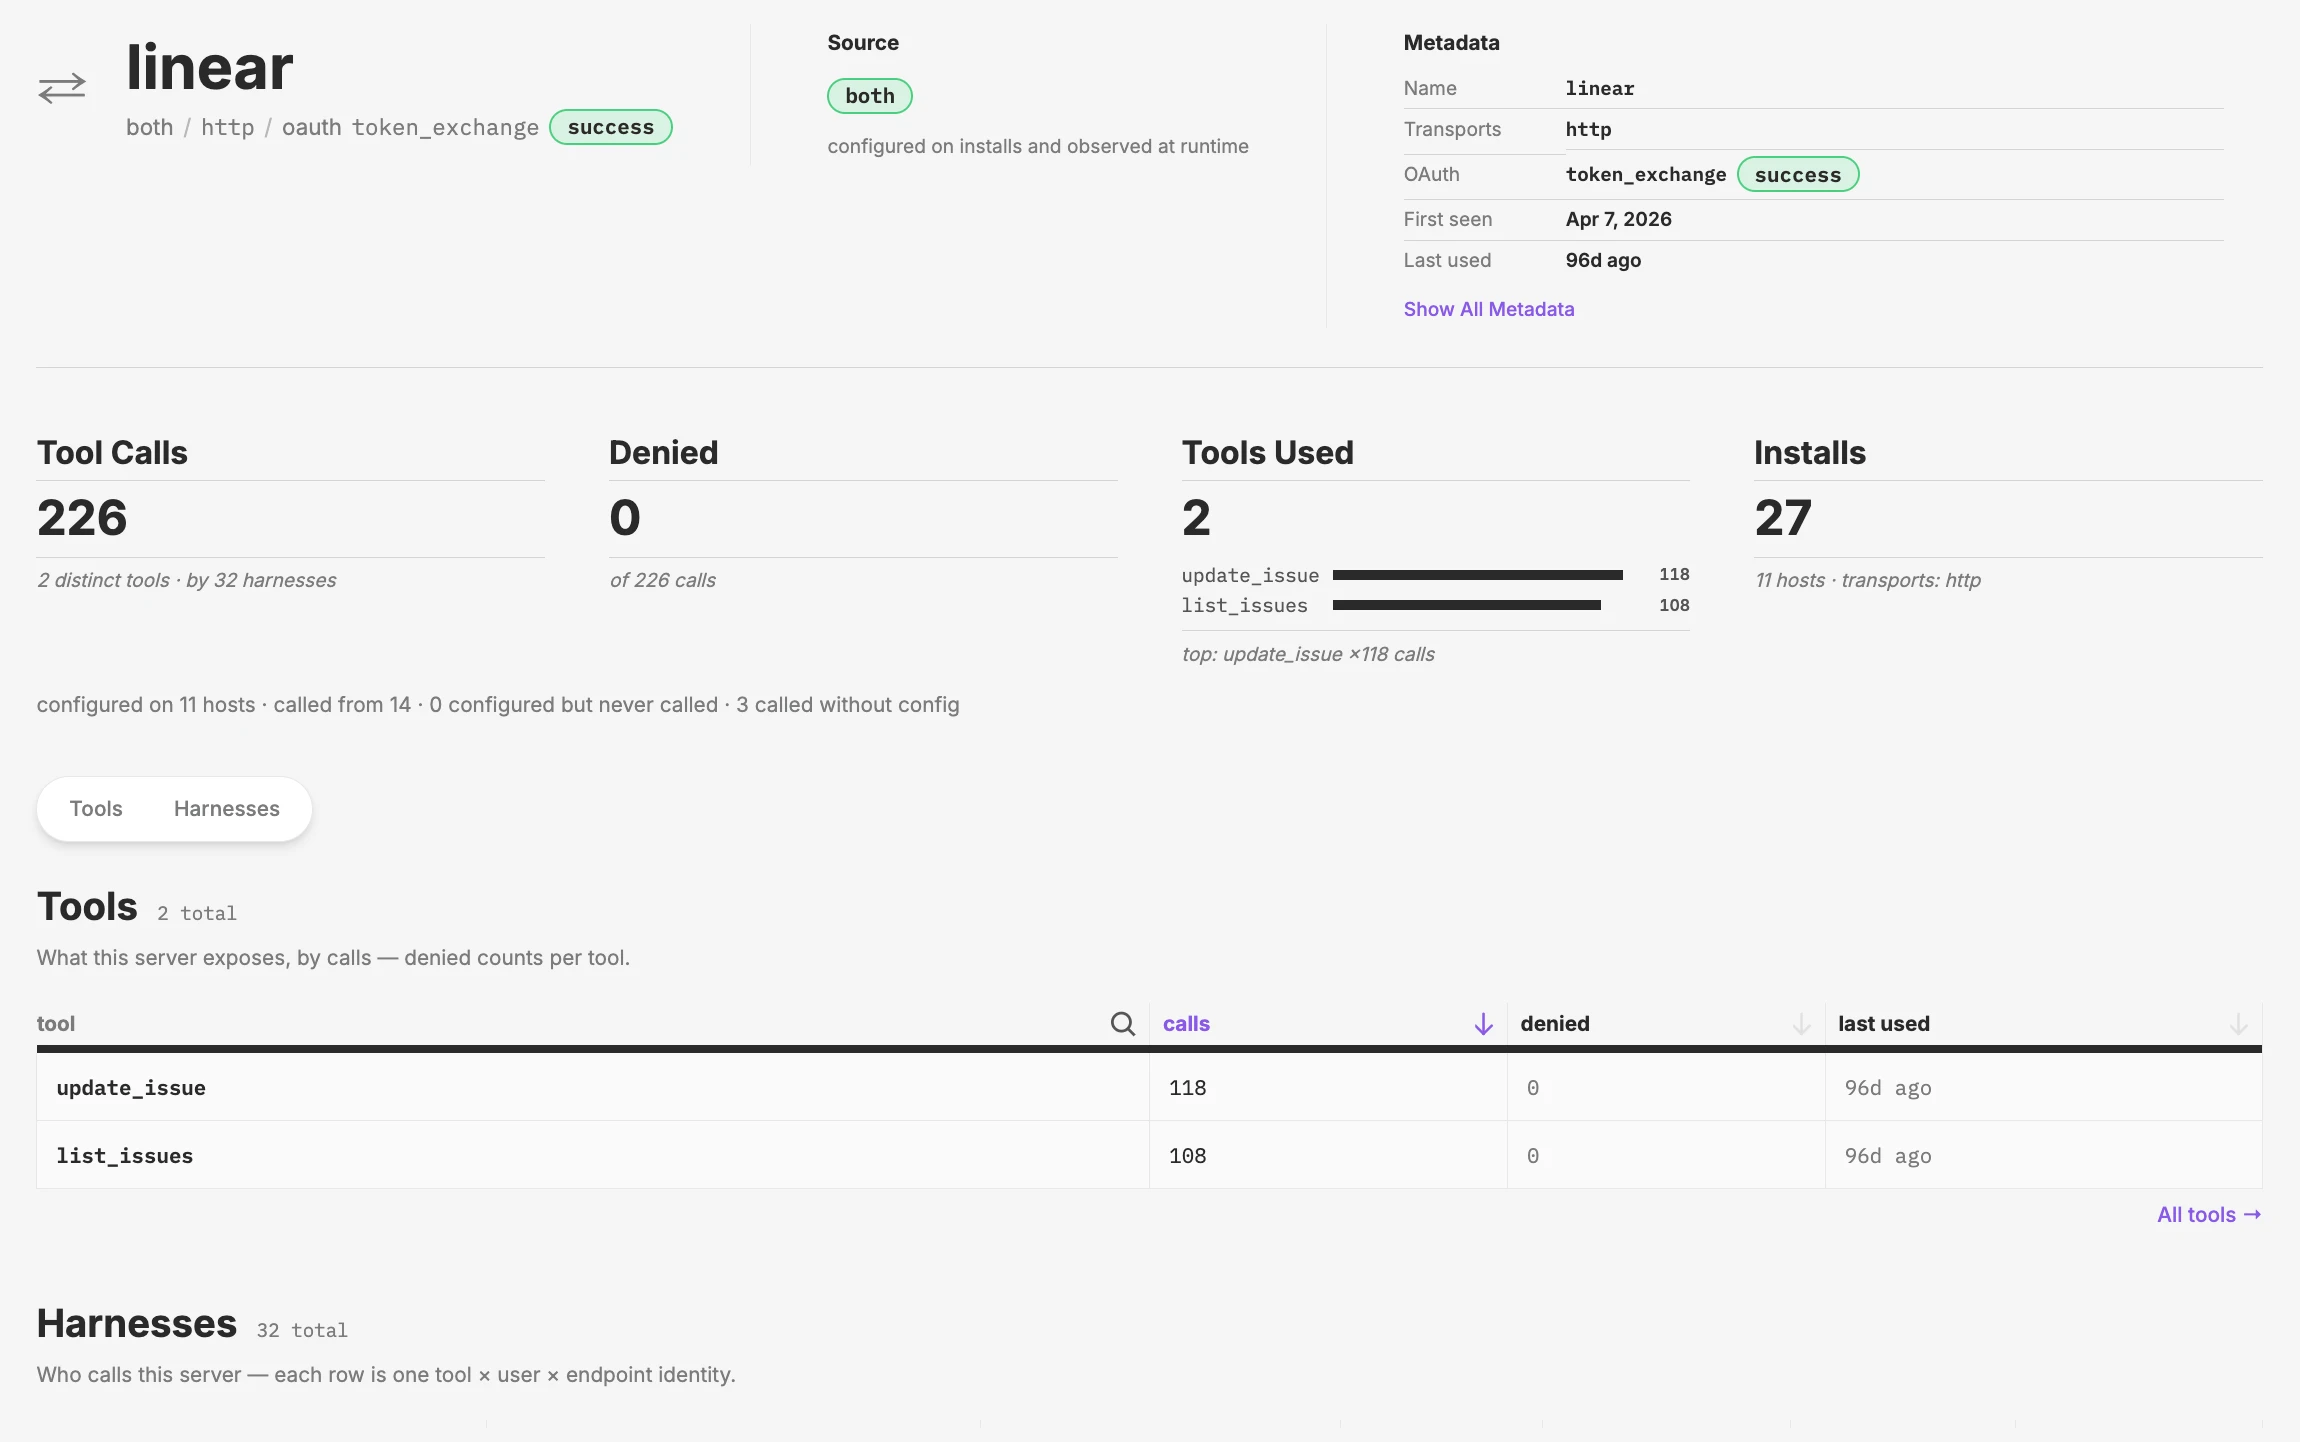Select the update_issue table row
Viewport: 2300px width, 1442px height.
tap(1149, 1087)
